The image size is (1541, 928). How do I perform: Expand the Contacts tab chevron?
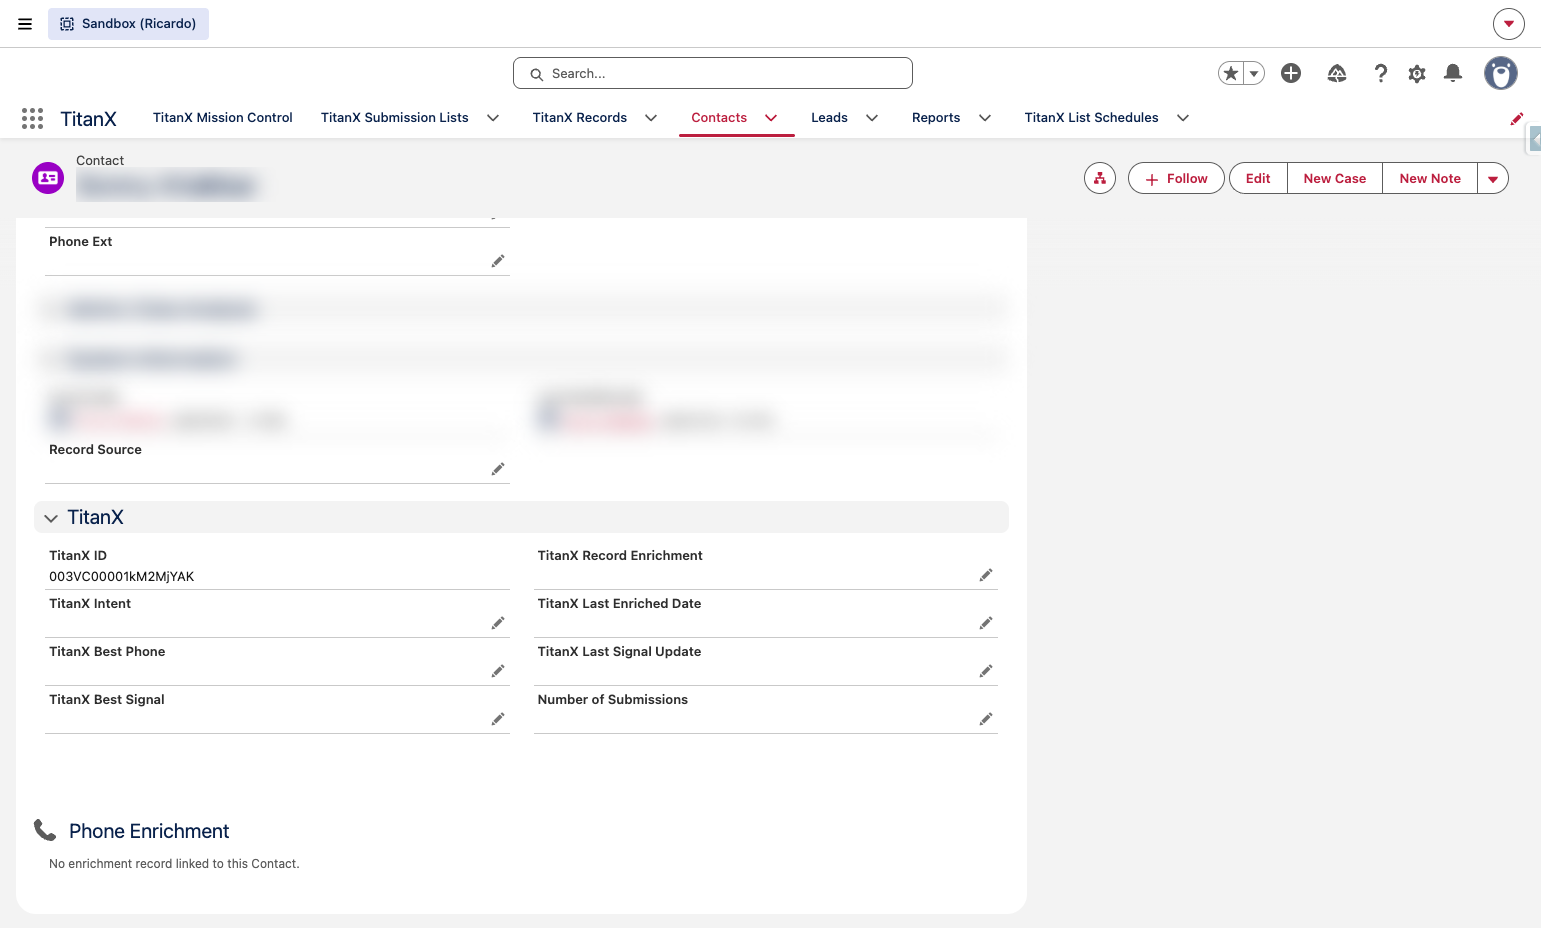(x=771, y=118)
